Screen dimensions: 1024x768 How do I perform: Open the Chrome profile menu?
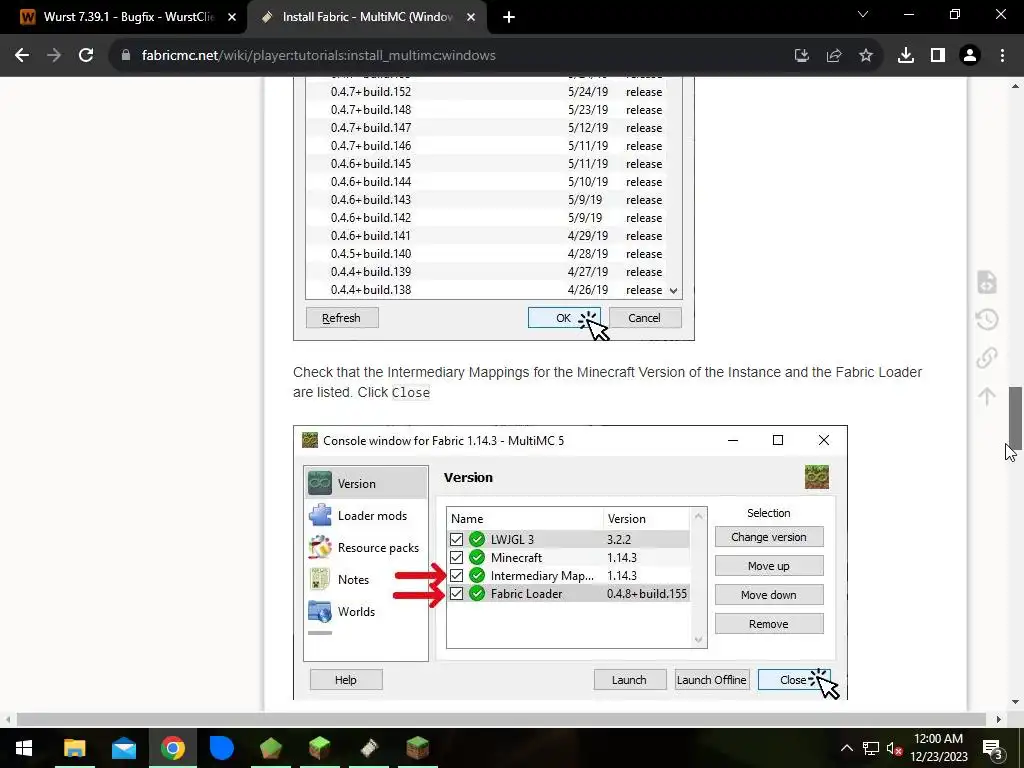[970, 56]
